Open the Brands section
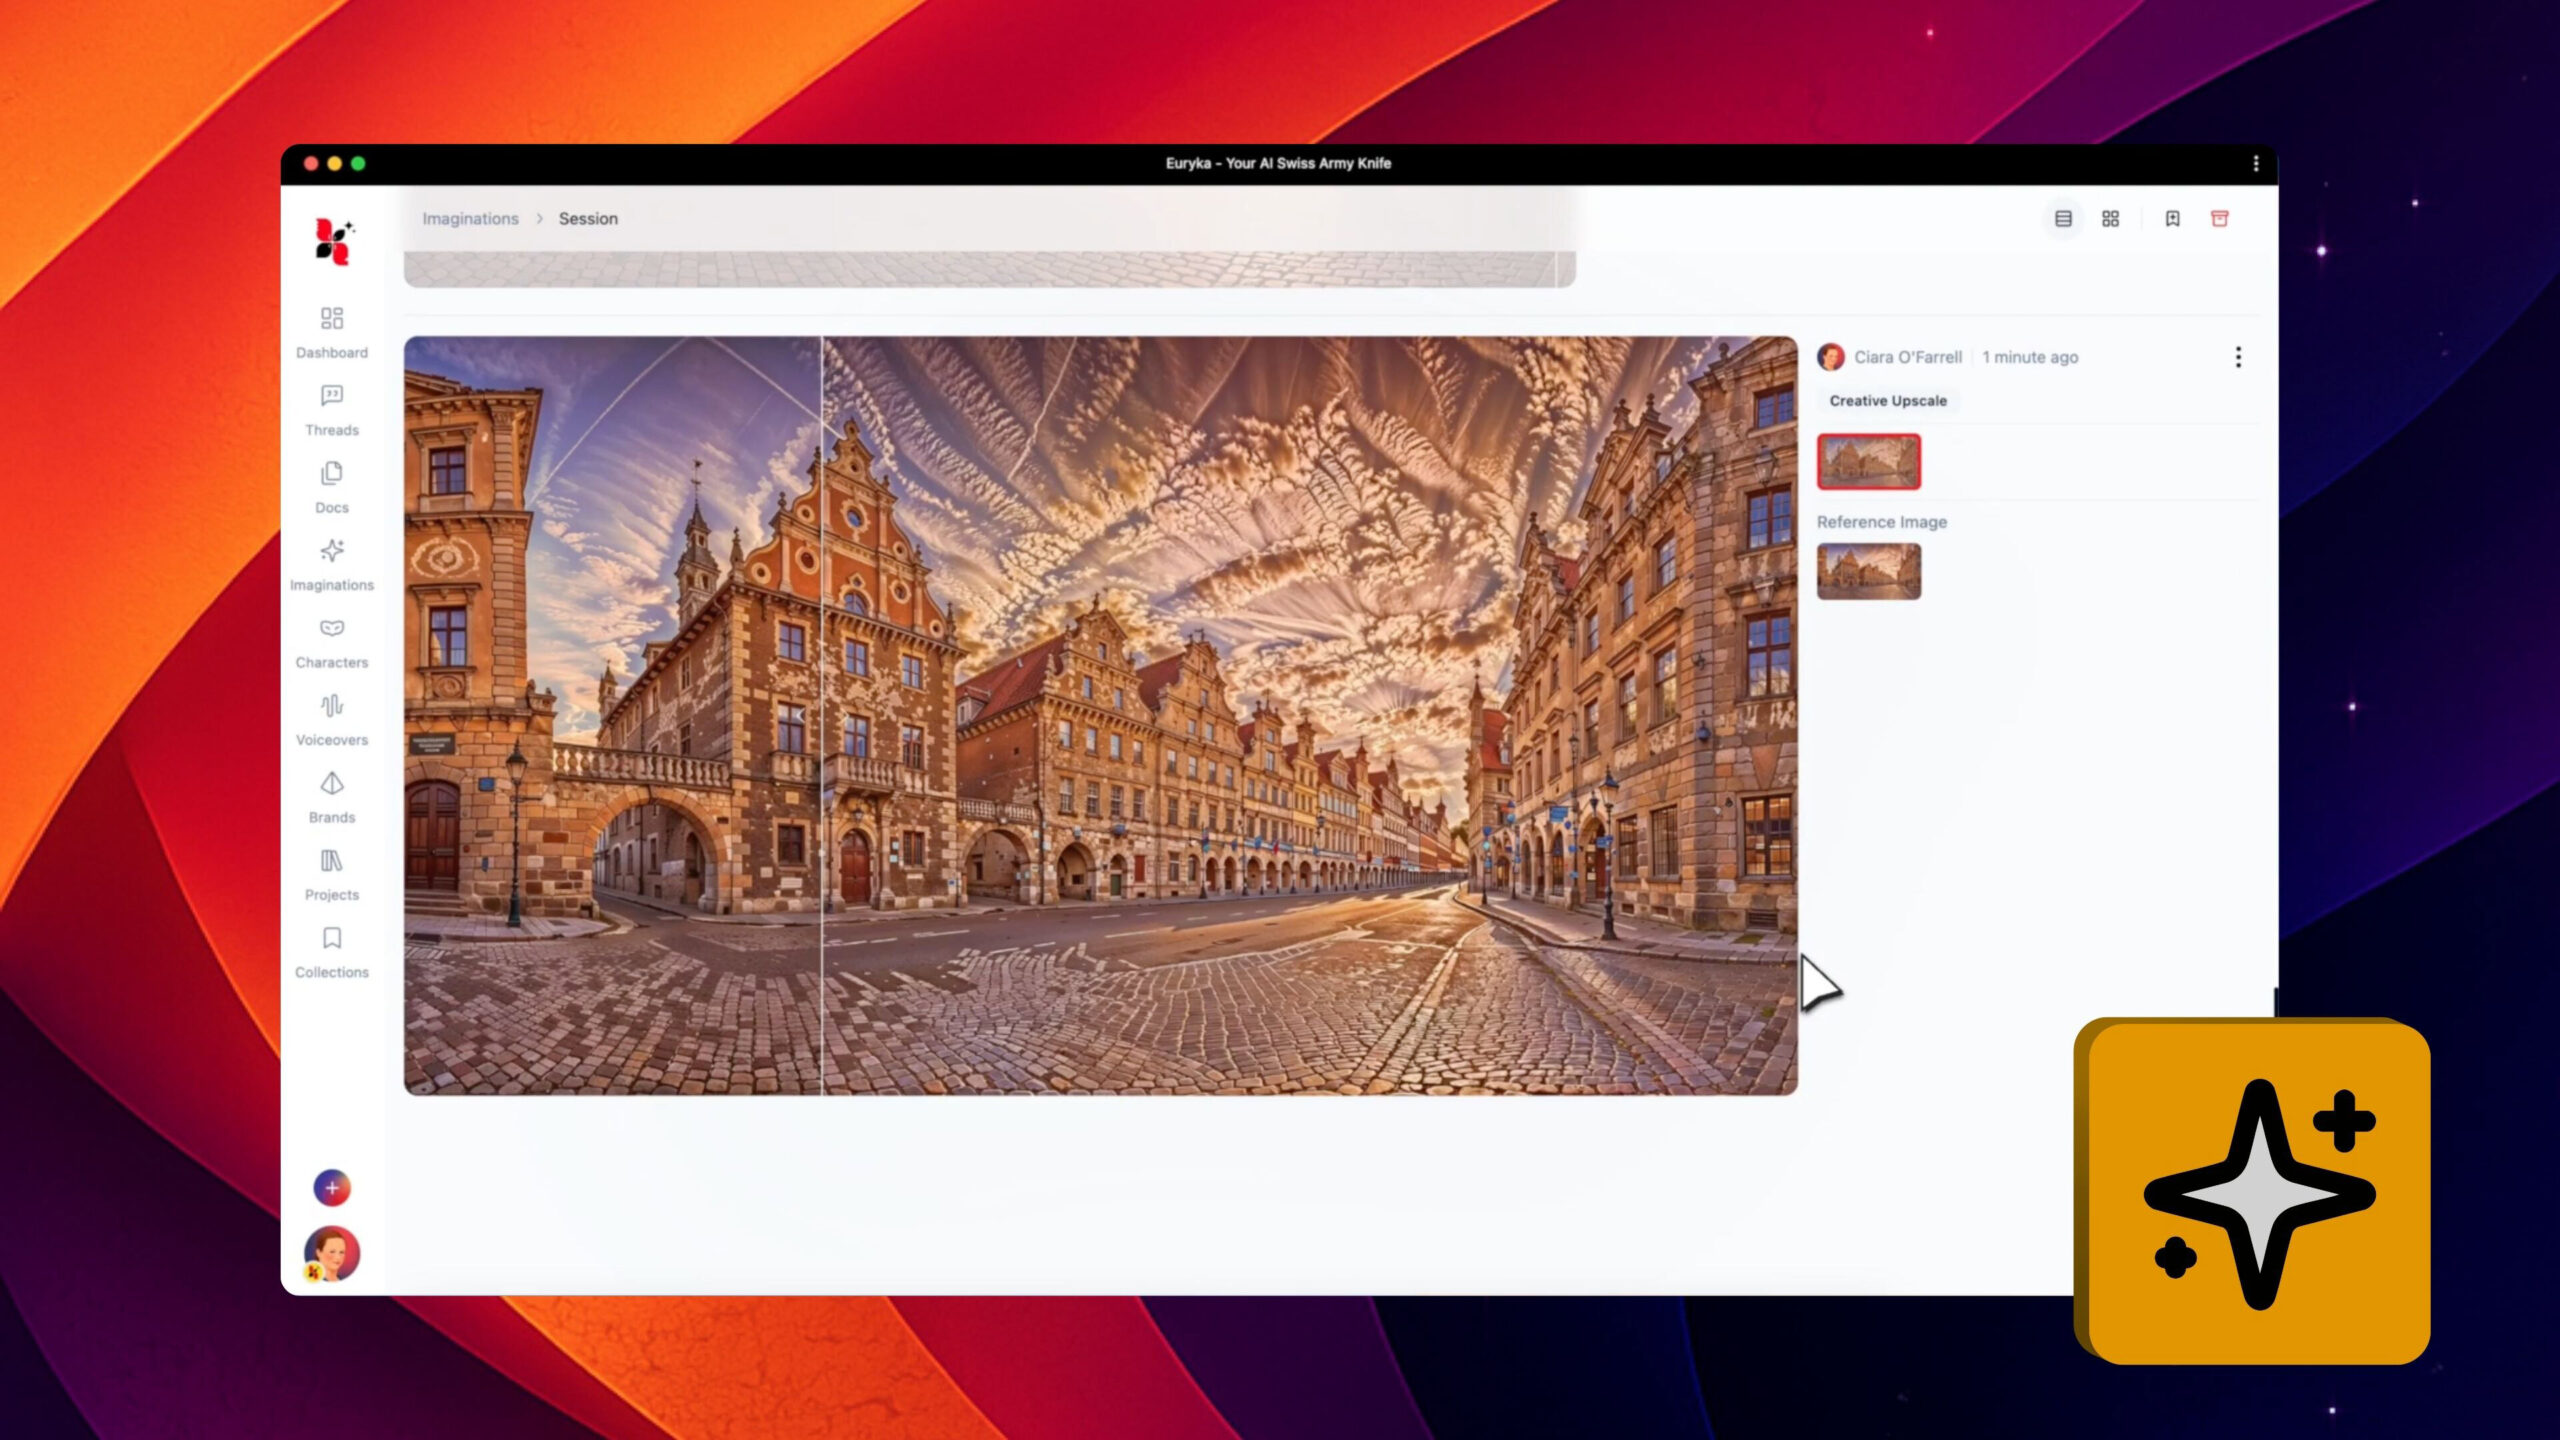The image size is (2560, 1440). (331, 784)
